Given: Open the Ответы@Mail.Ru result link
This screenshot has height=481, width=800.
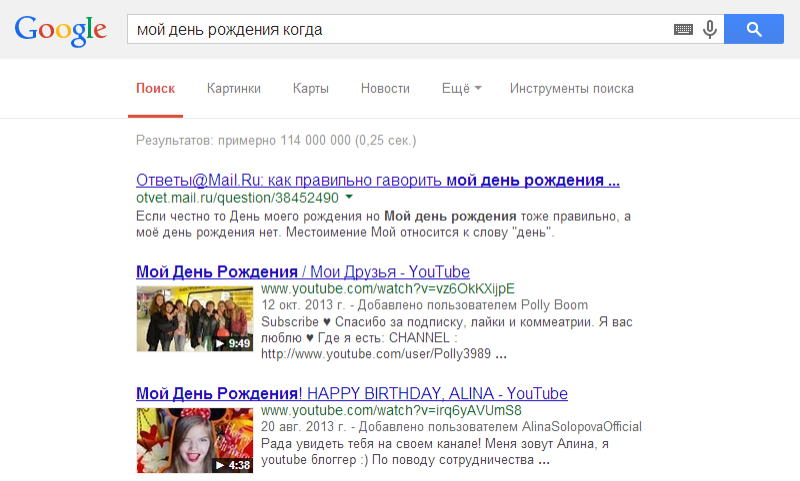Looking at the screenshot, I should [378, 181].
